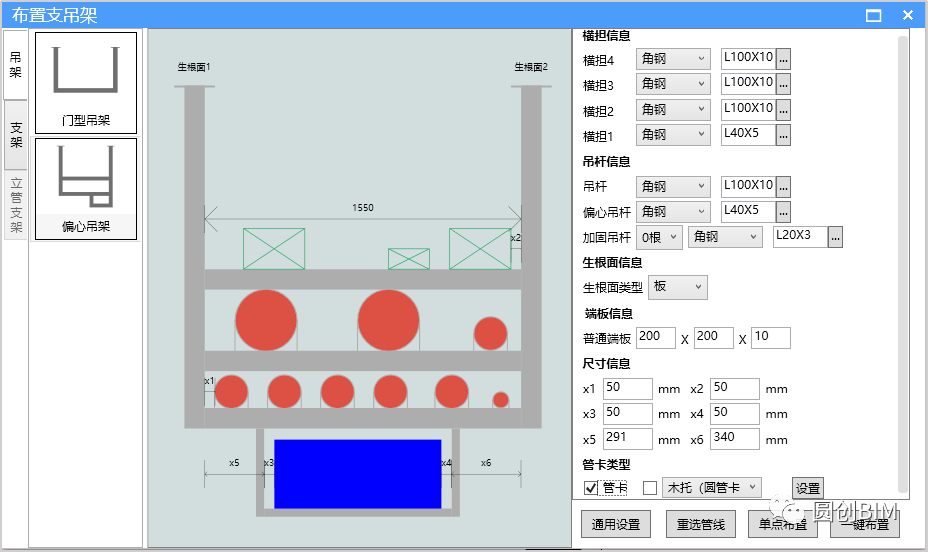928x552 pixels.
Task: Open 加固吊杆 count dropdown showing 0根
Action: click(x=659, y=237)
